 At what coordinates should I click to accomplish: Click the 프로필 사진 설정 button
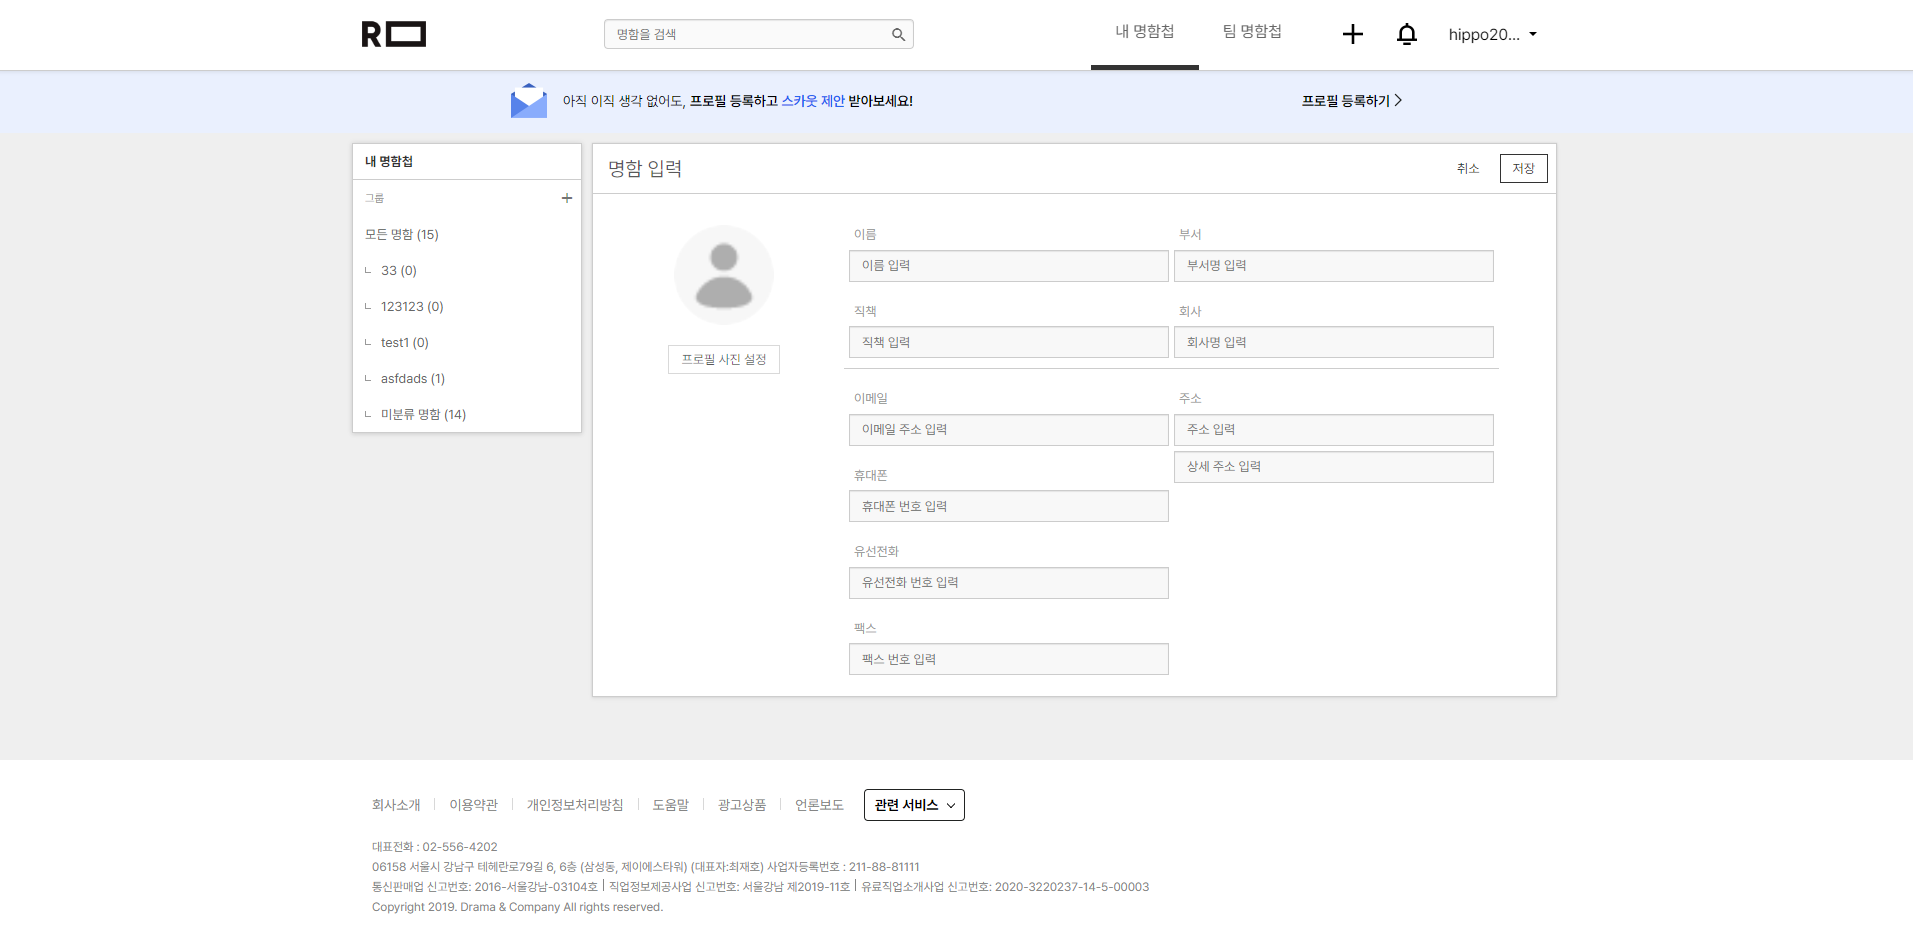click(724, 359)
